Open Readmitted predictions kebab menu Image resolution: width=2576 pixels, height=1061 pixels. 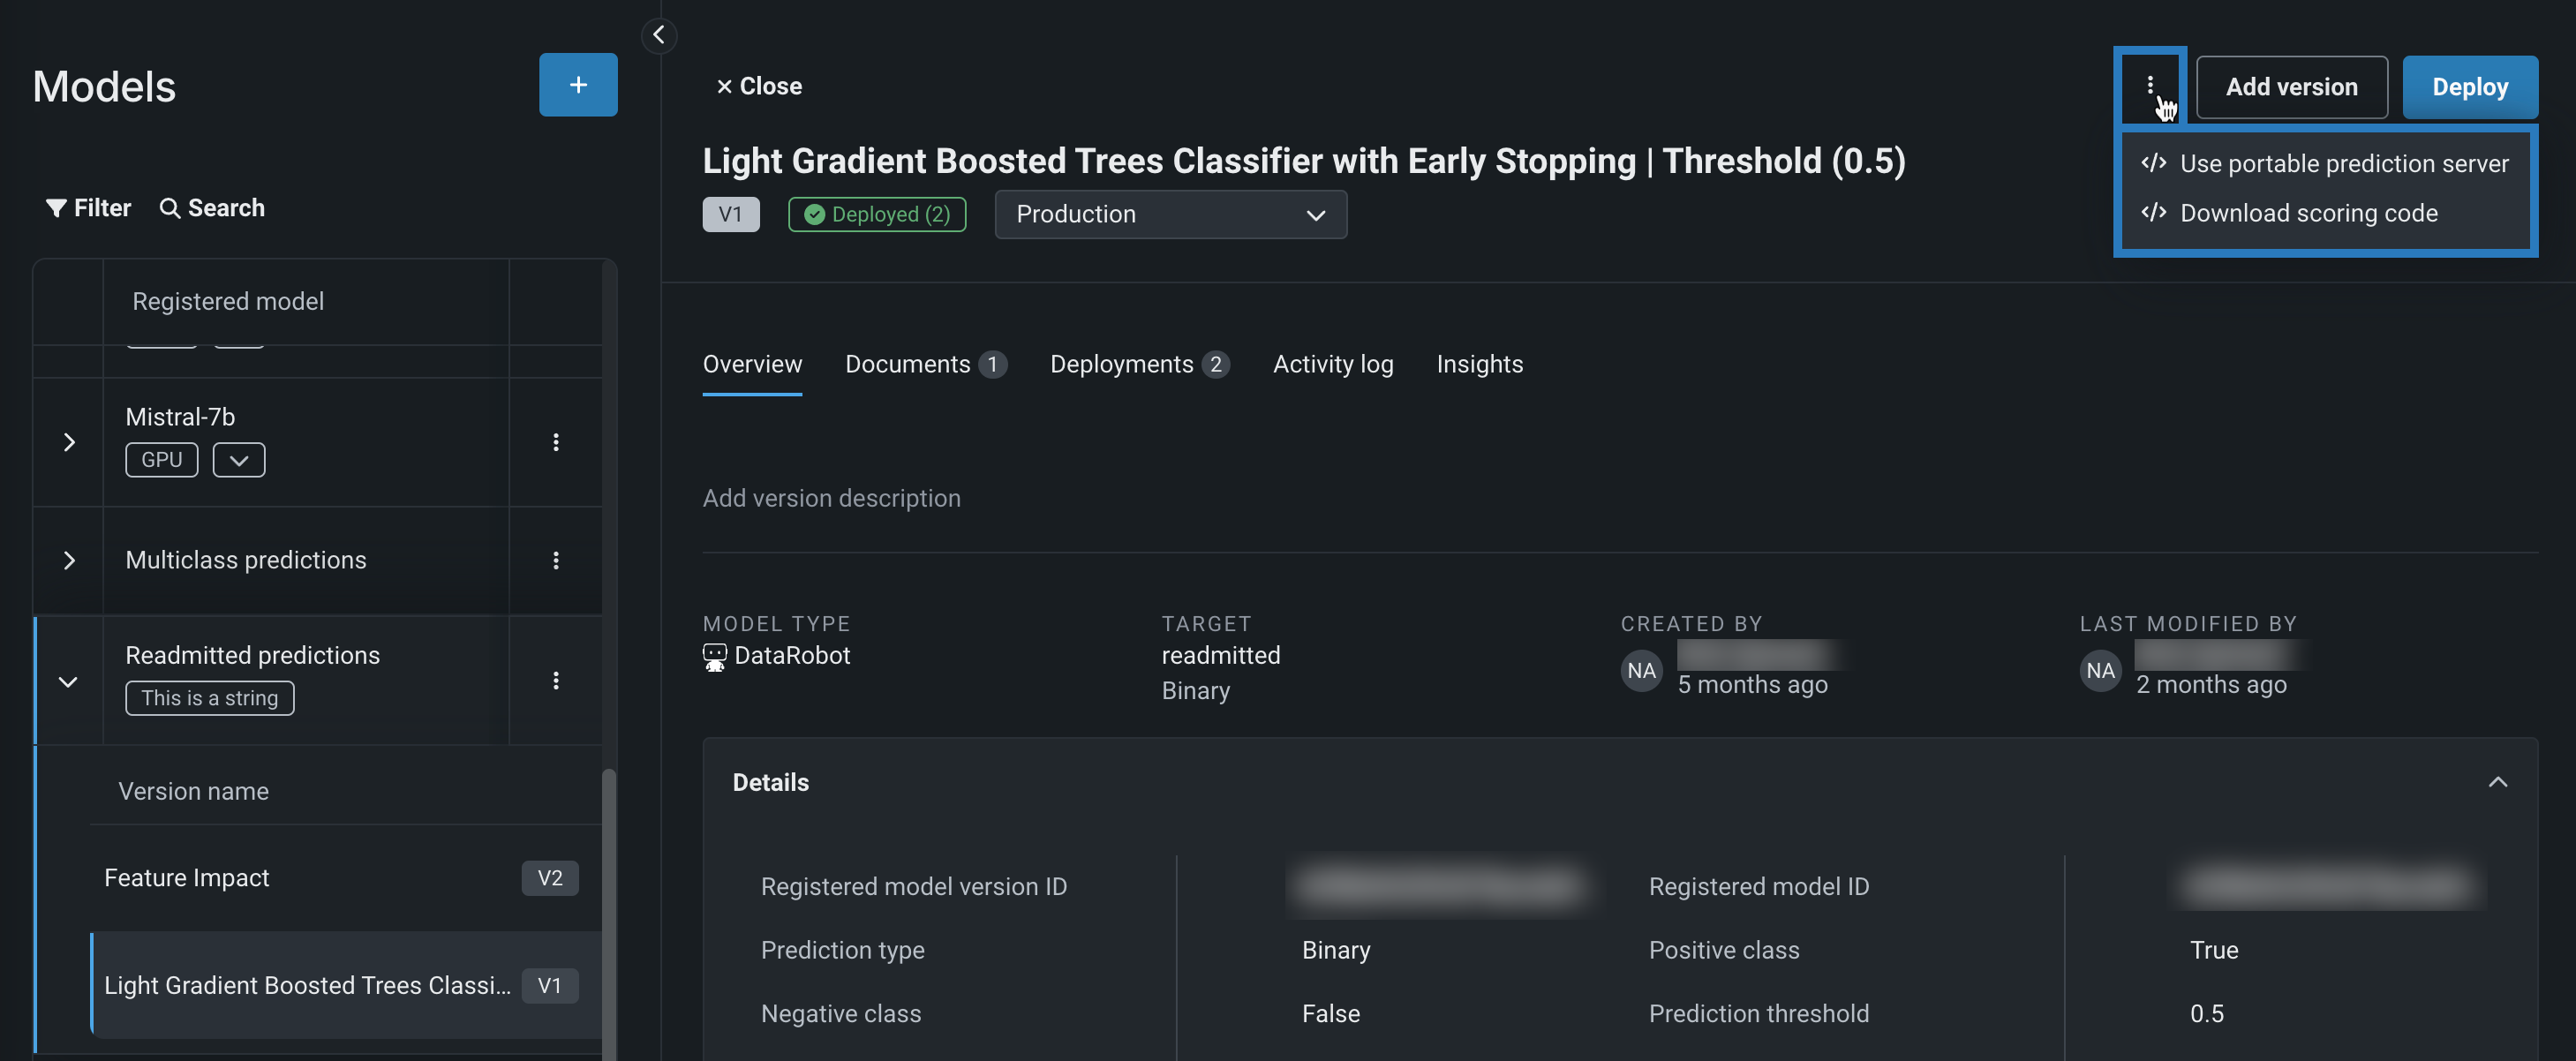coord(555,681)
